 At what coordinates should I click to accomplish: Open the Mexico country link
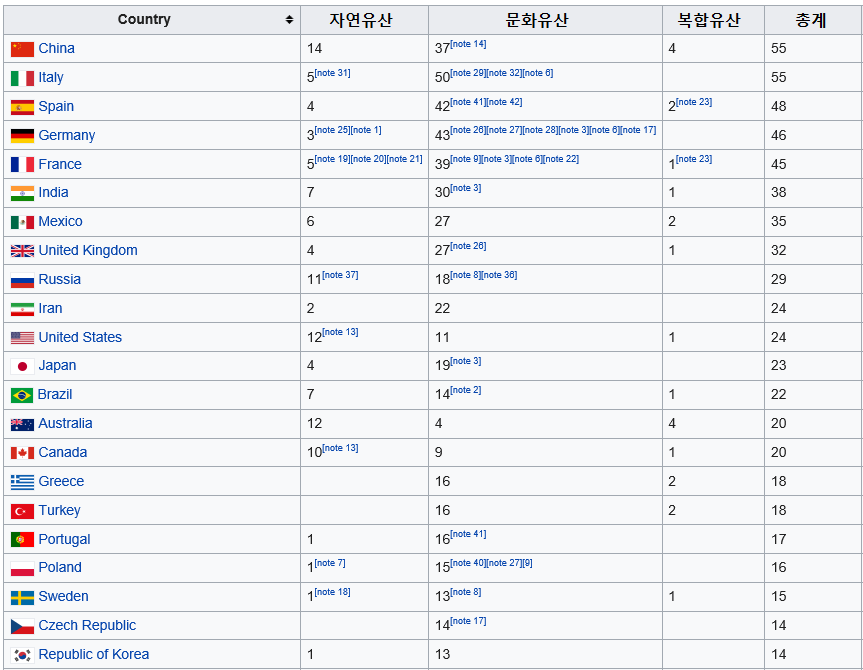pos(61,221)
